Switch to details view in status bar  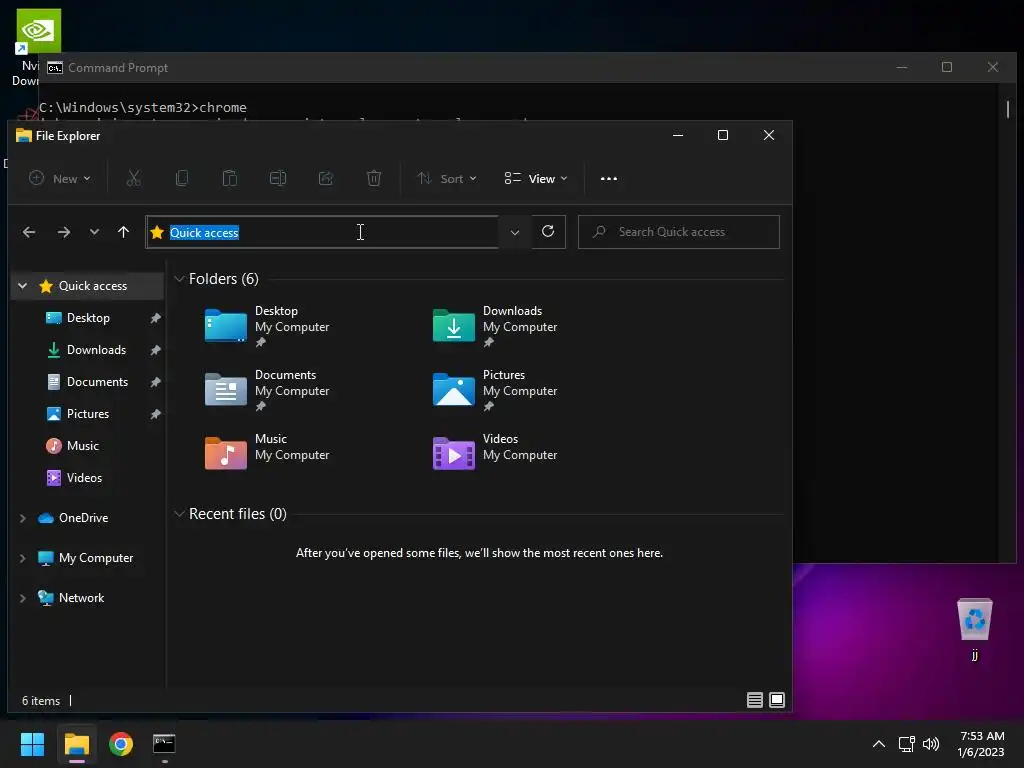[x=755, y=700]
